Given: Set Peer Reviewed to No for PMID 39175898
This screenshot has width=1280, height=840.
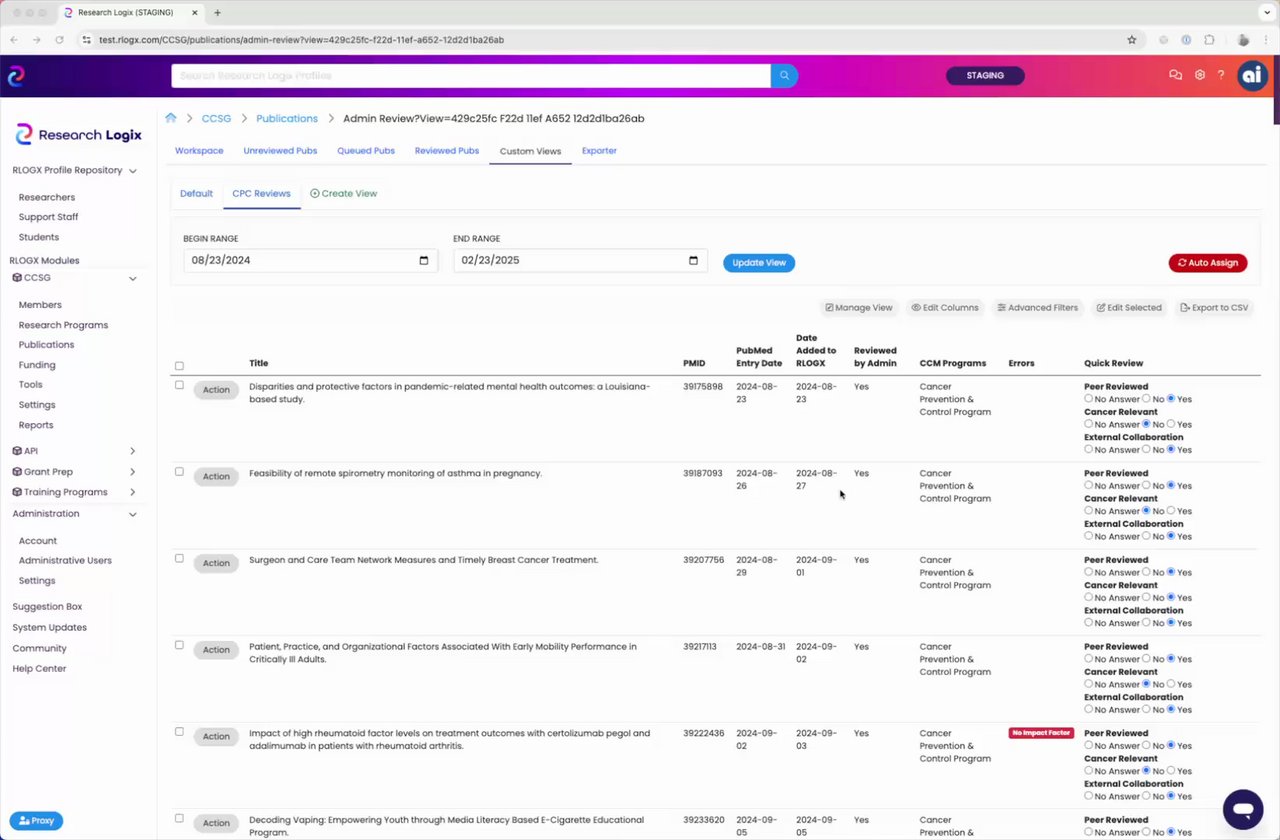Looking at the screenshot, I should [x=1147, y=399].
